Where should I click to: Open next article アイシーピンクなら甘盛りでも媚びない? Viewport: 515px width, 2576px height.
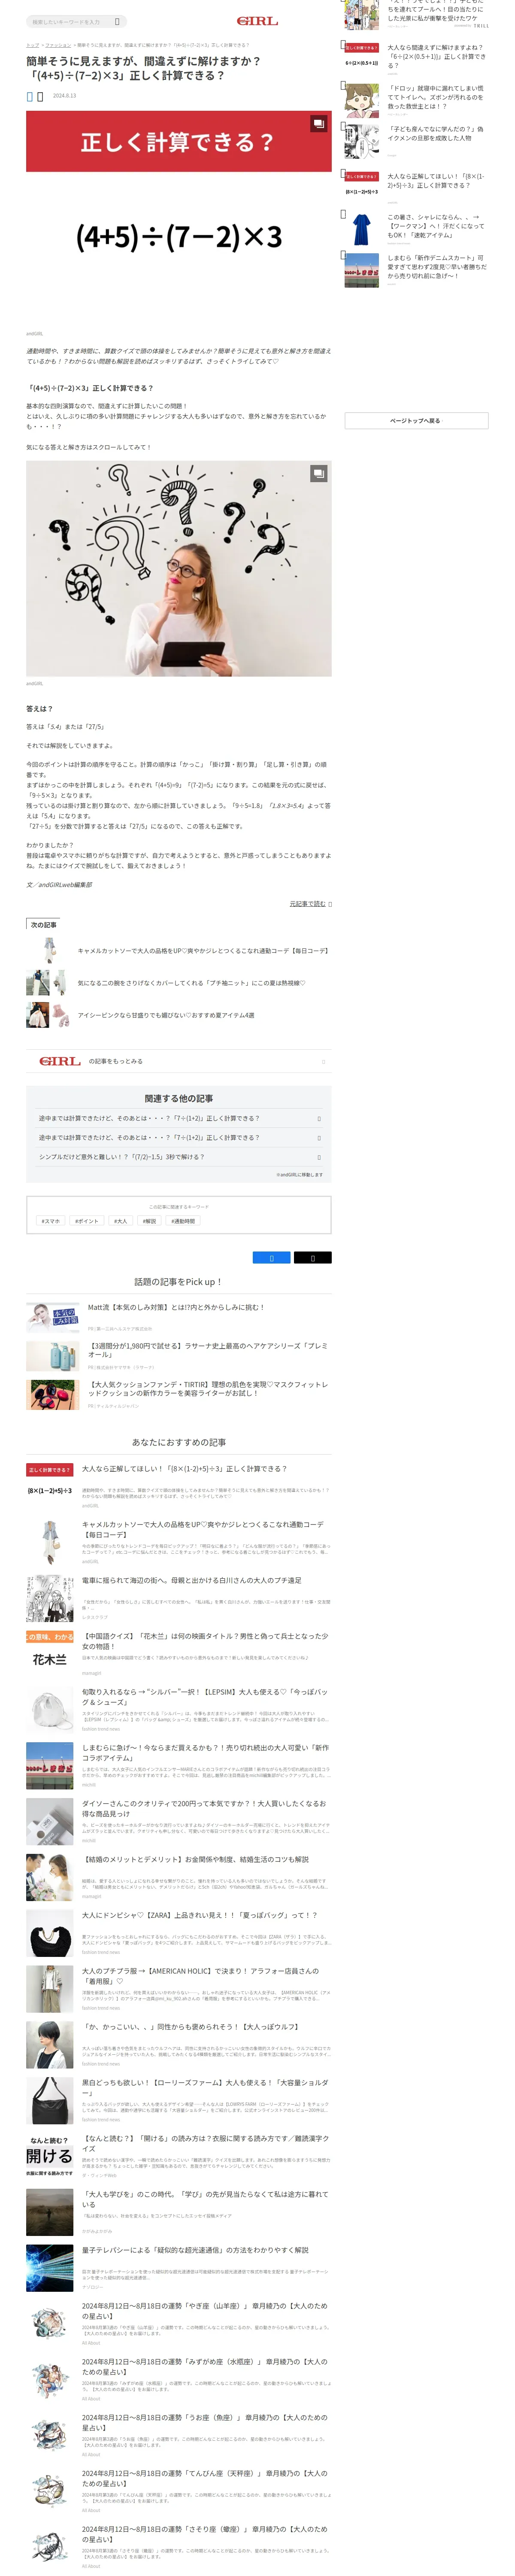(x=166, y=1014)
